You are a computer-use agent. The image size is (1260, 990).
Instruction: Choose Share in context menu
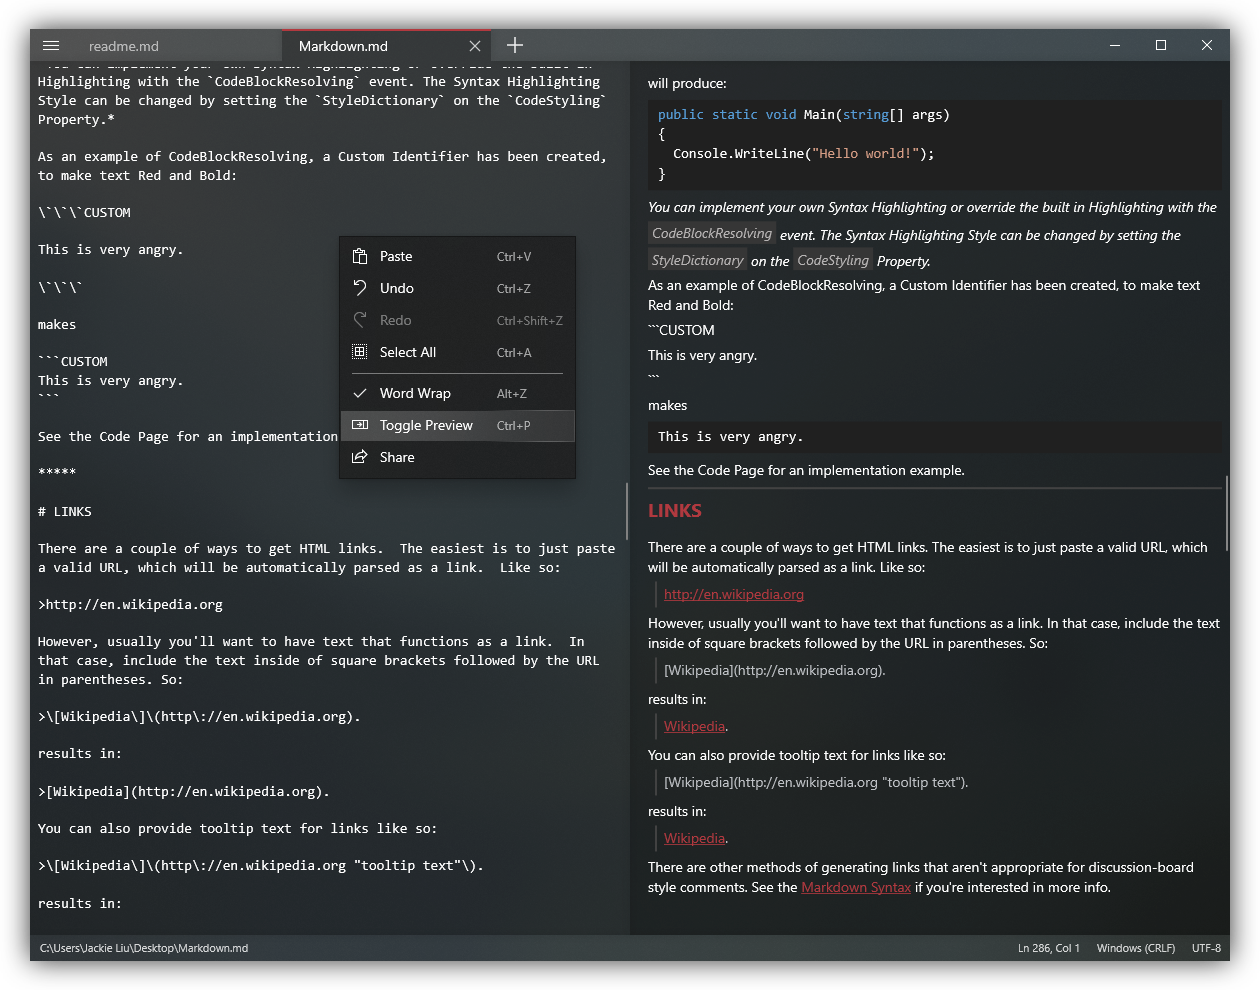457,457
